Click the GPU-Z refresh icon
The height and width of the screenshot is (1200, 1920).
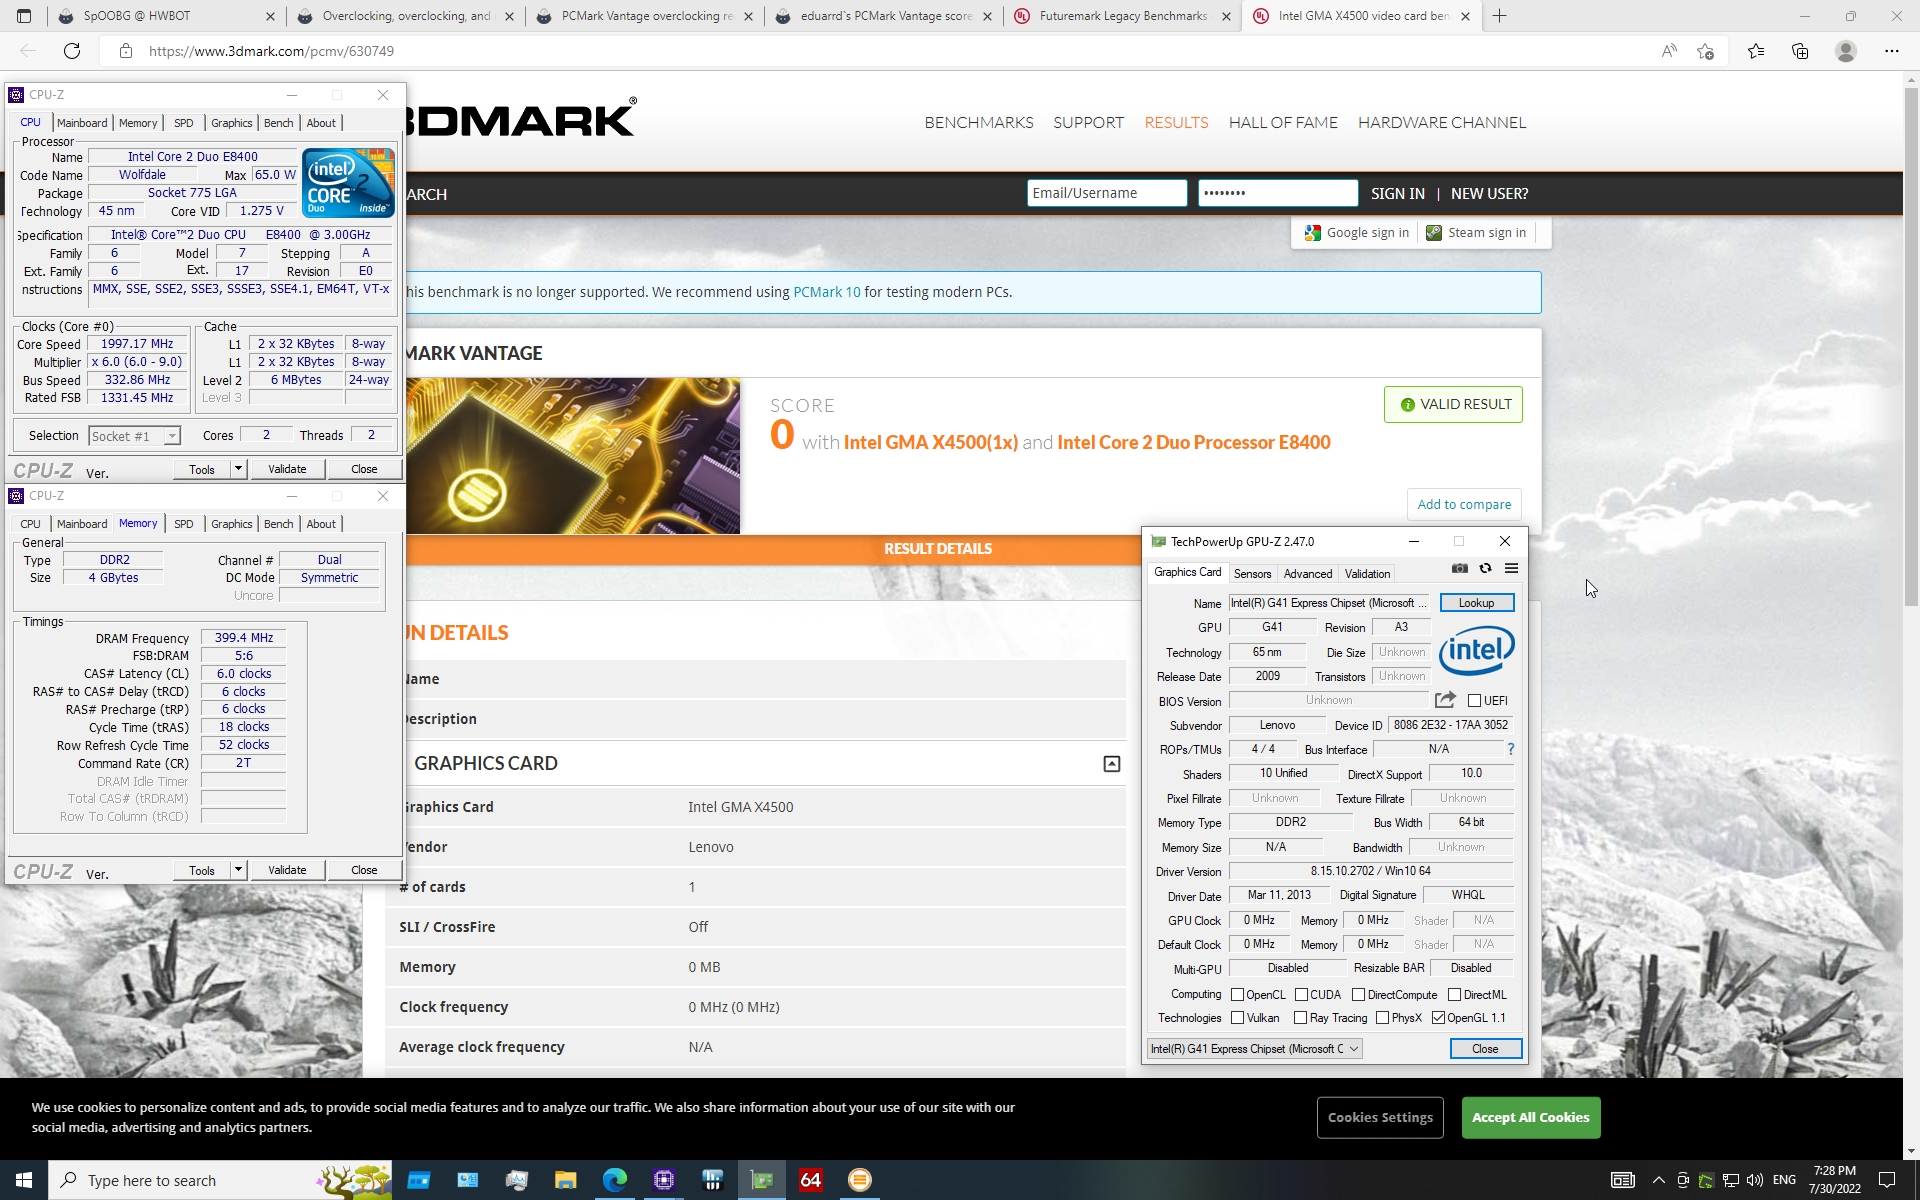coord(1486,568)
